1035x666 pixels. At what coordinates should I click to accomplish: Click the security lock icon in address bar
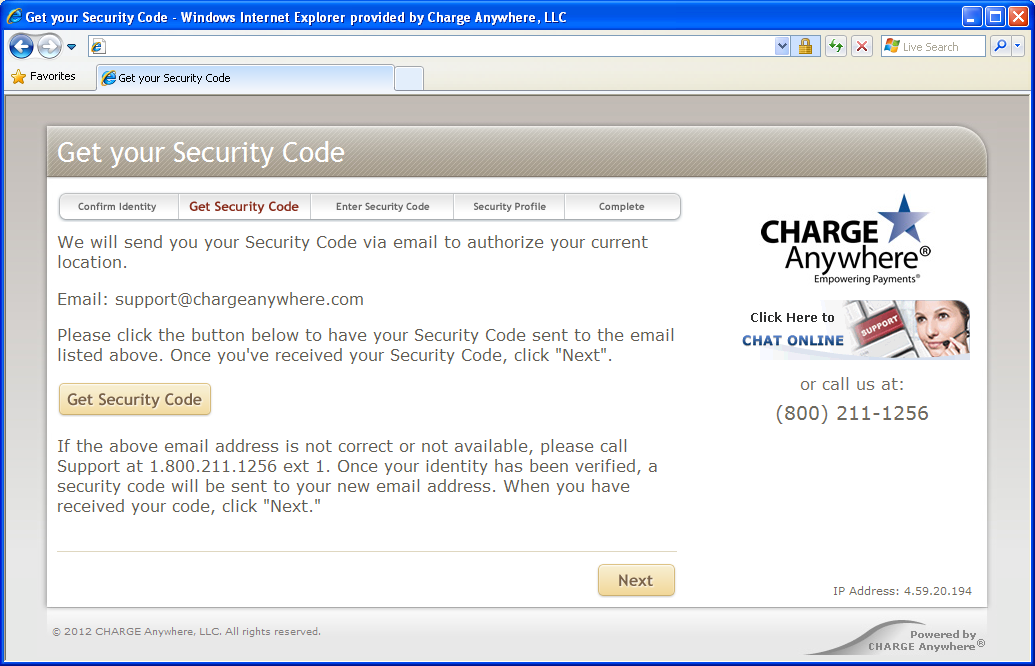tap(805, 47)
